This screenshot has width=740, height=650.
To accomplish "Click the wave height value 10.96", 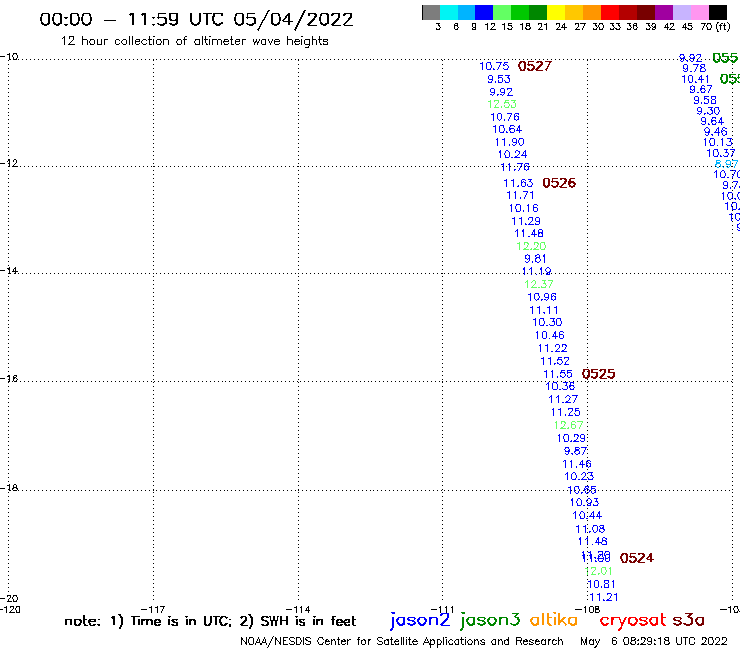I will [x=542, y=297].
